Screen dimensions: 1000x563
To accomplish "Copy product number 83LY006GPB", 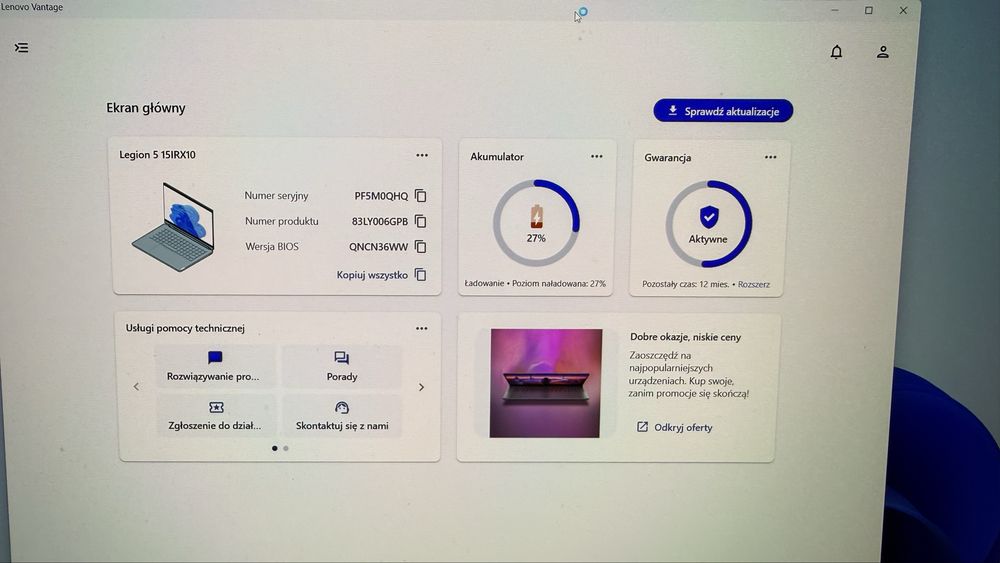I will tap(420, 221).
